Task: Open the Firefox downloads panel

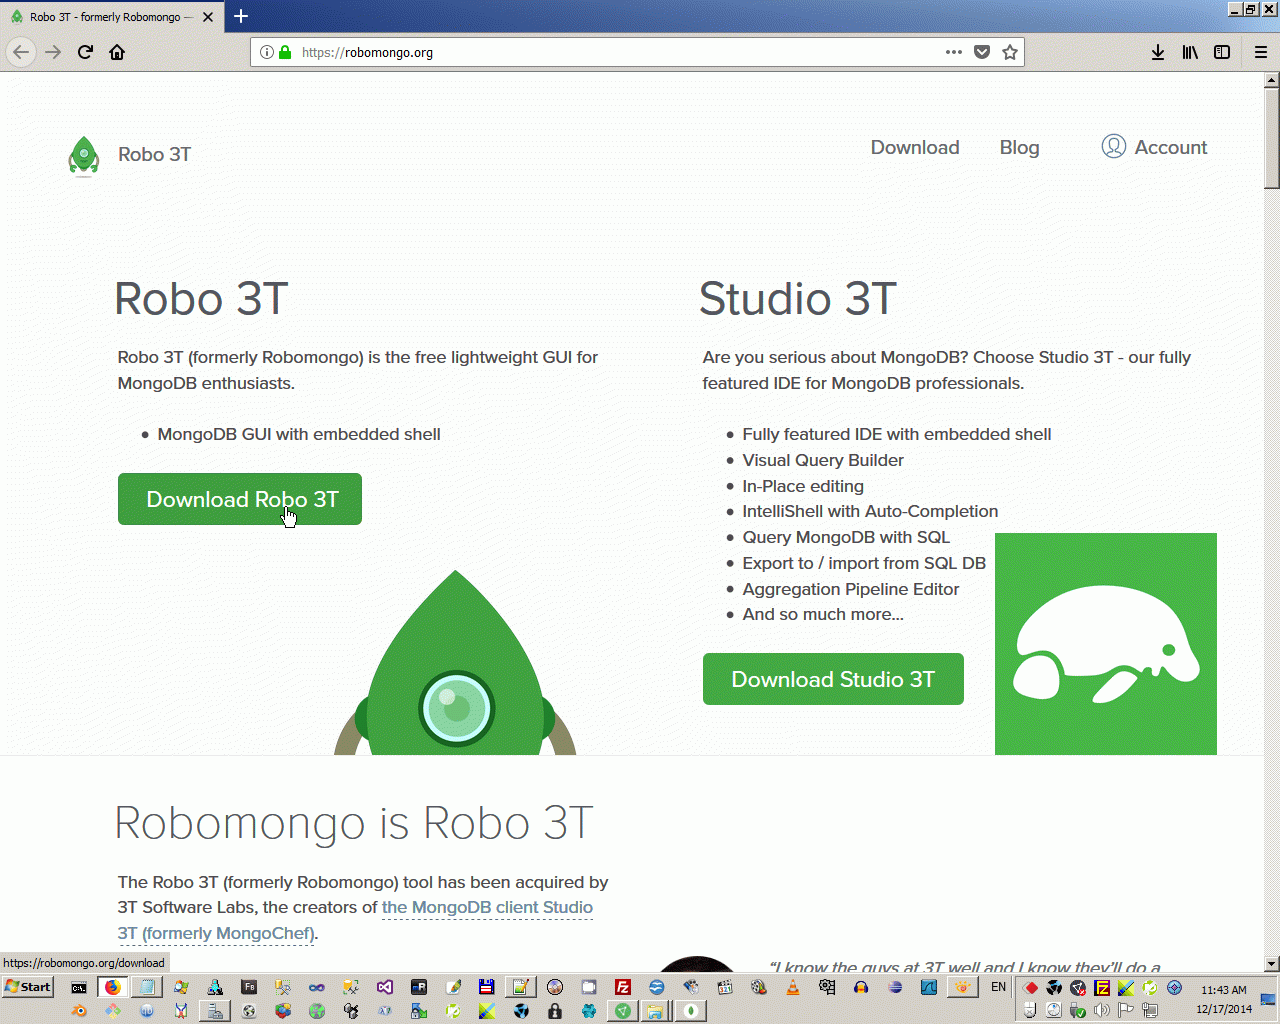Action: [1158, 52]
